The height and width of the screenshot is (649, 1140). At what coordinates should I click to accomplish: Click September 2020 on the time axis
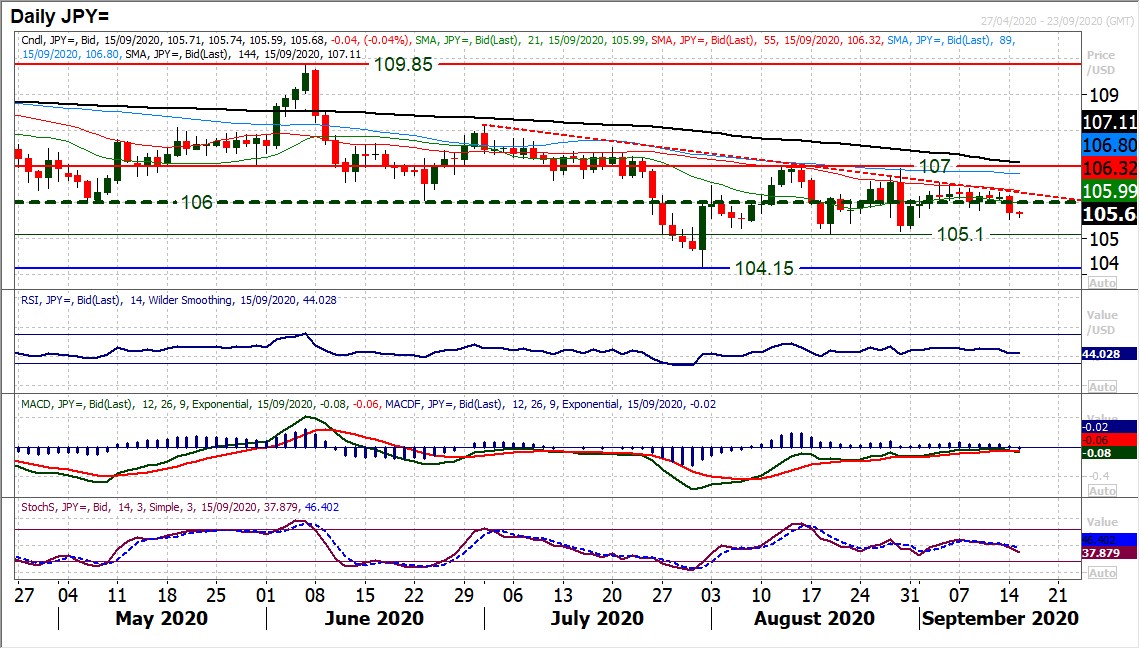click(x=1000, y=618)
